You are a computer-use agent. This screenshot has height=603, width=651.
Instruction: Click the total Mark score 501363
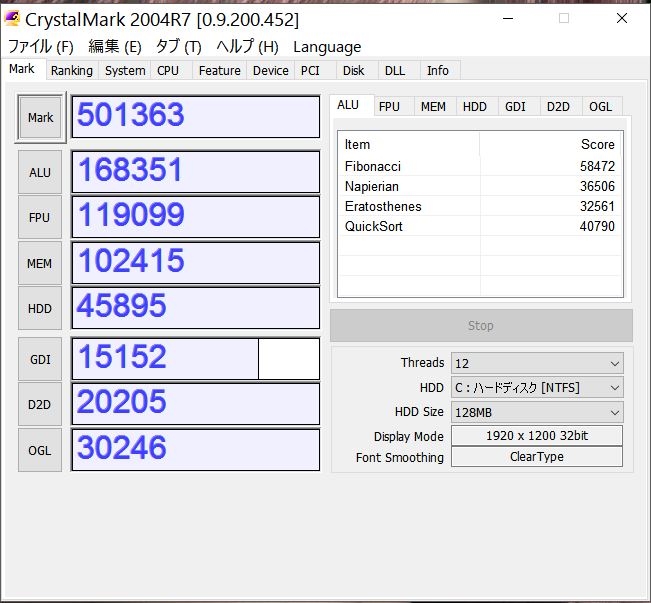[196, 117]
